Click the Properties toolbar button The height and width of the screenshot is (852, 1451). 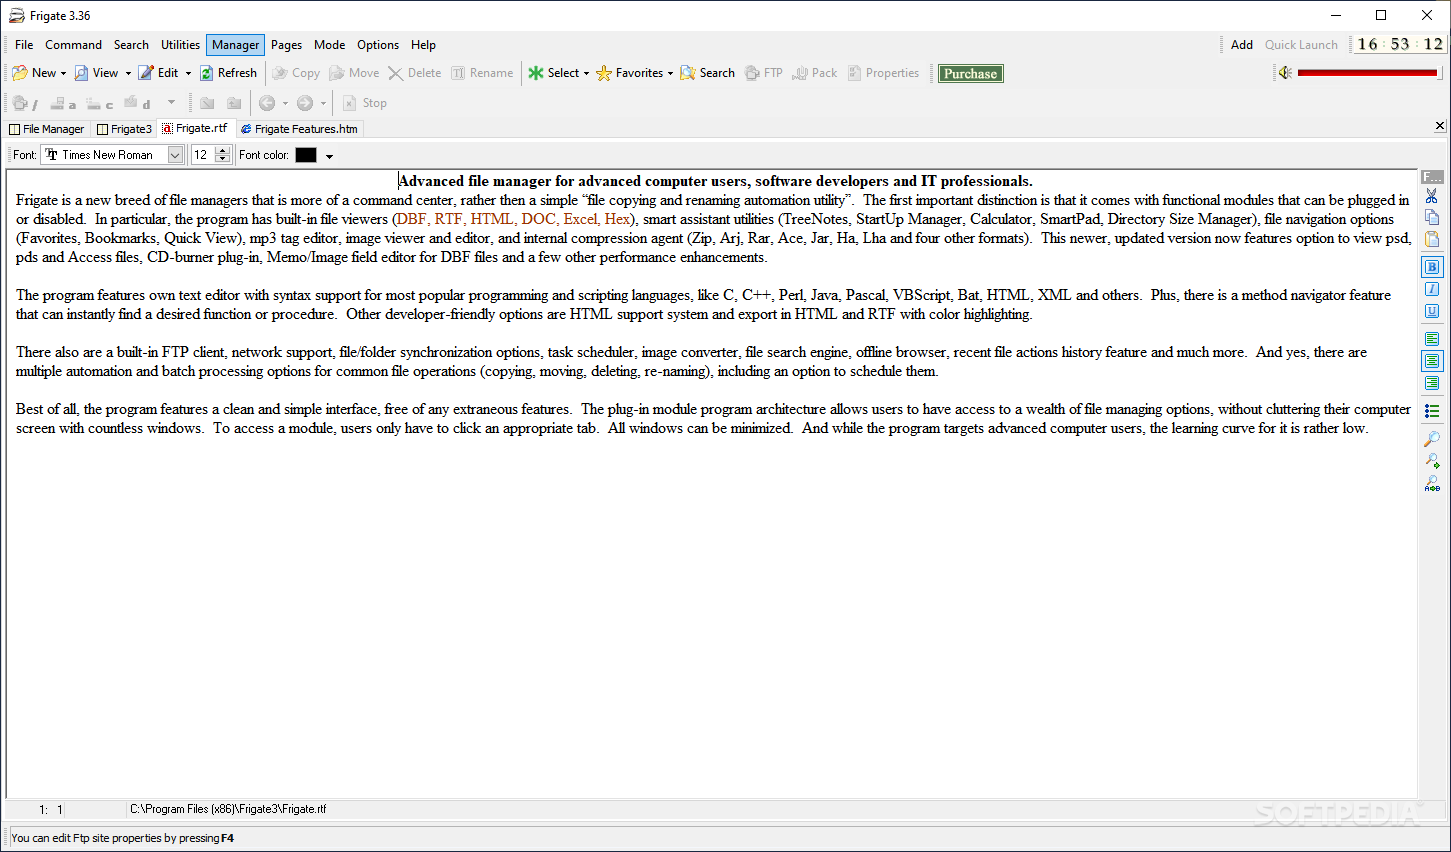(x=883, y=73)
